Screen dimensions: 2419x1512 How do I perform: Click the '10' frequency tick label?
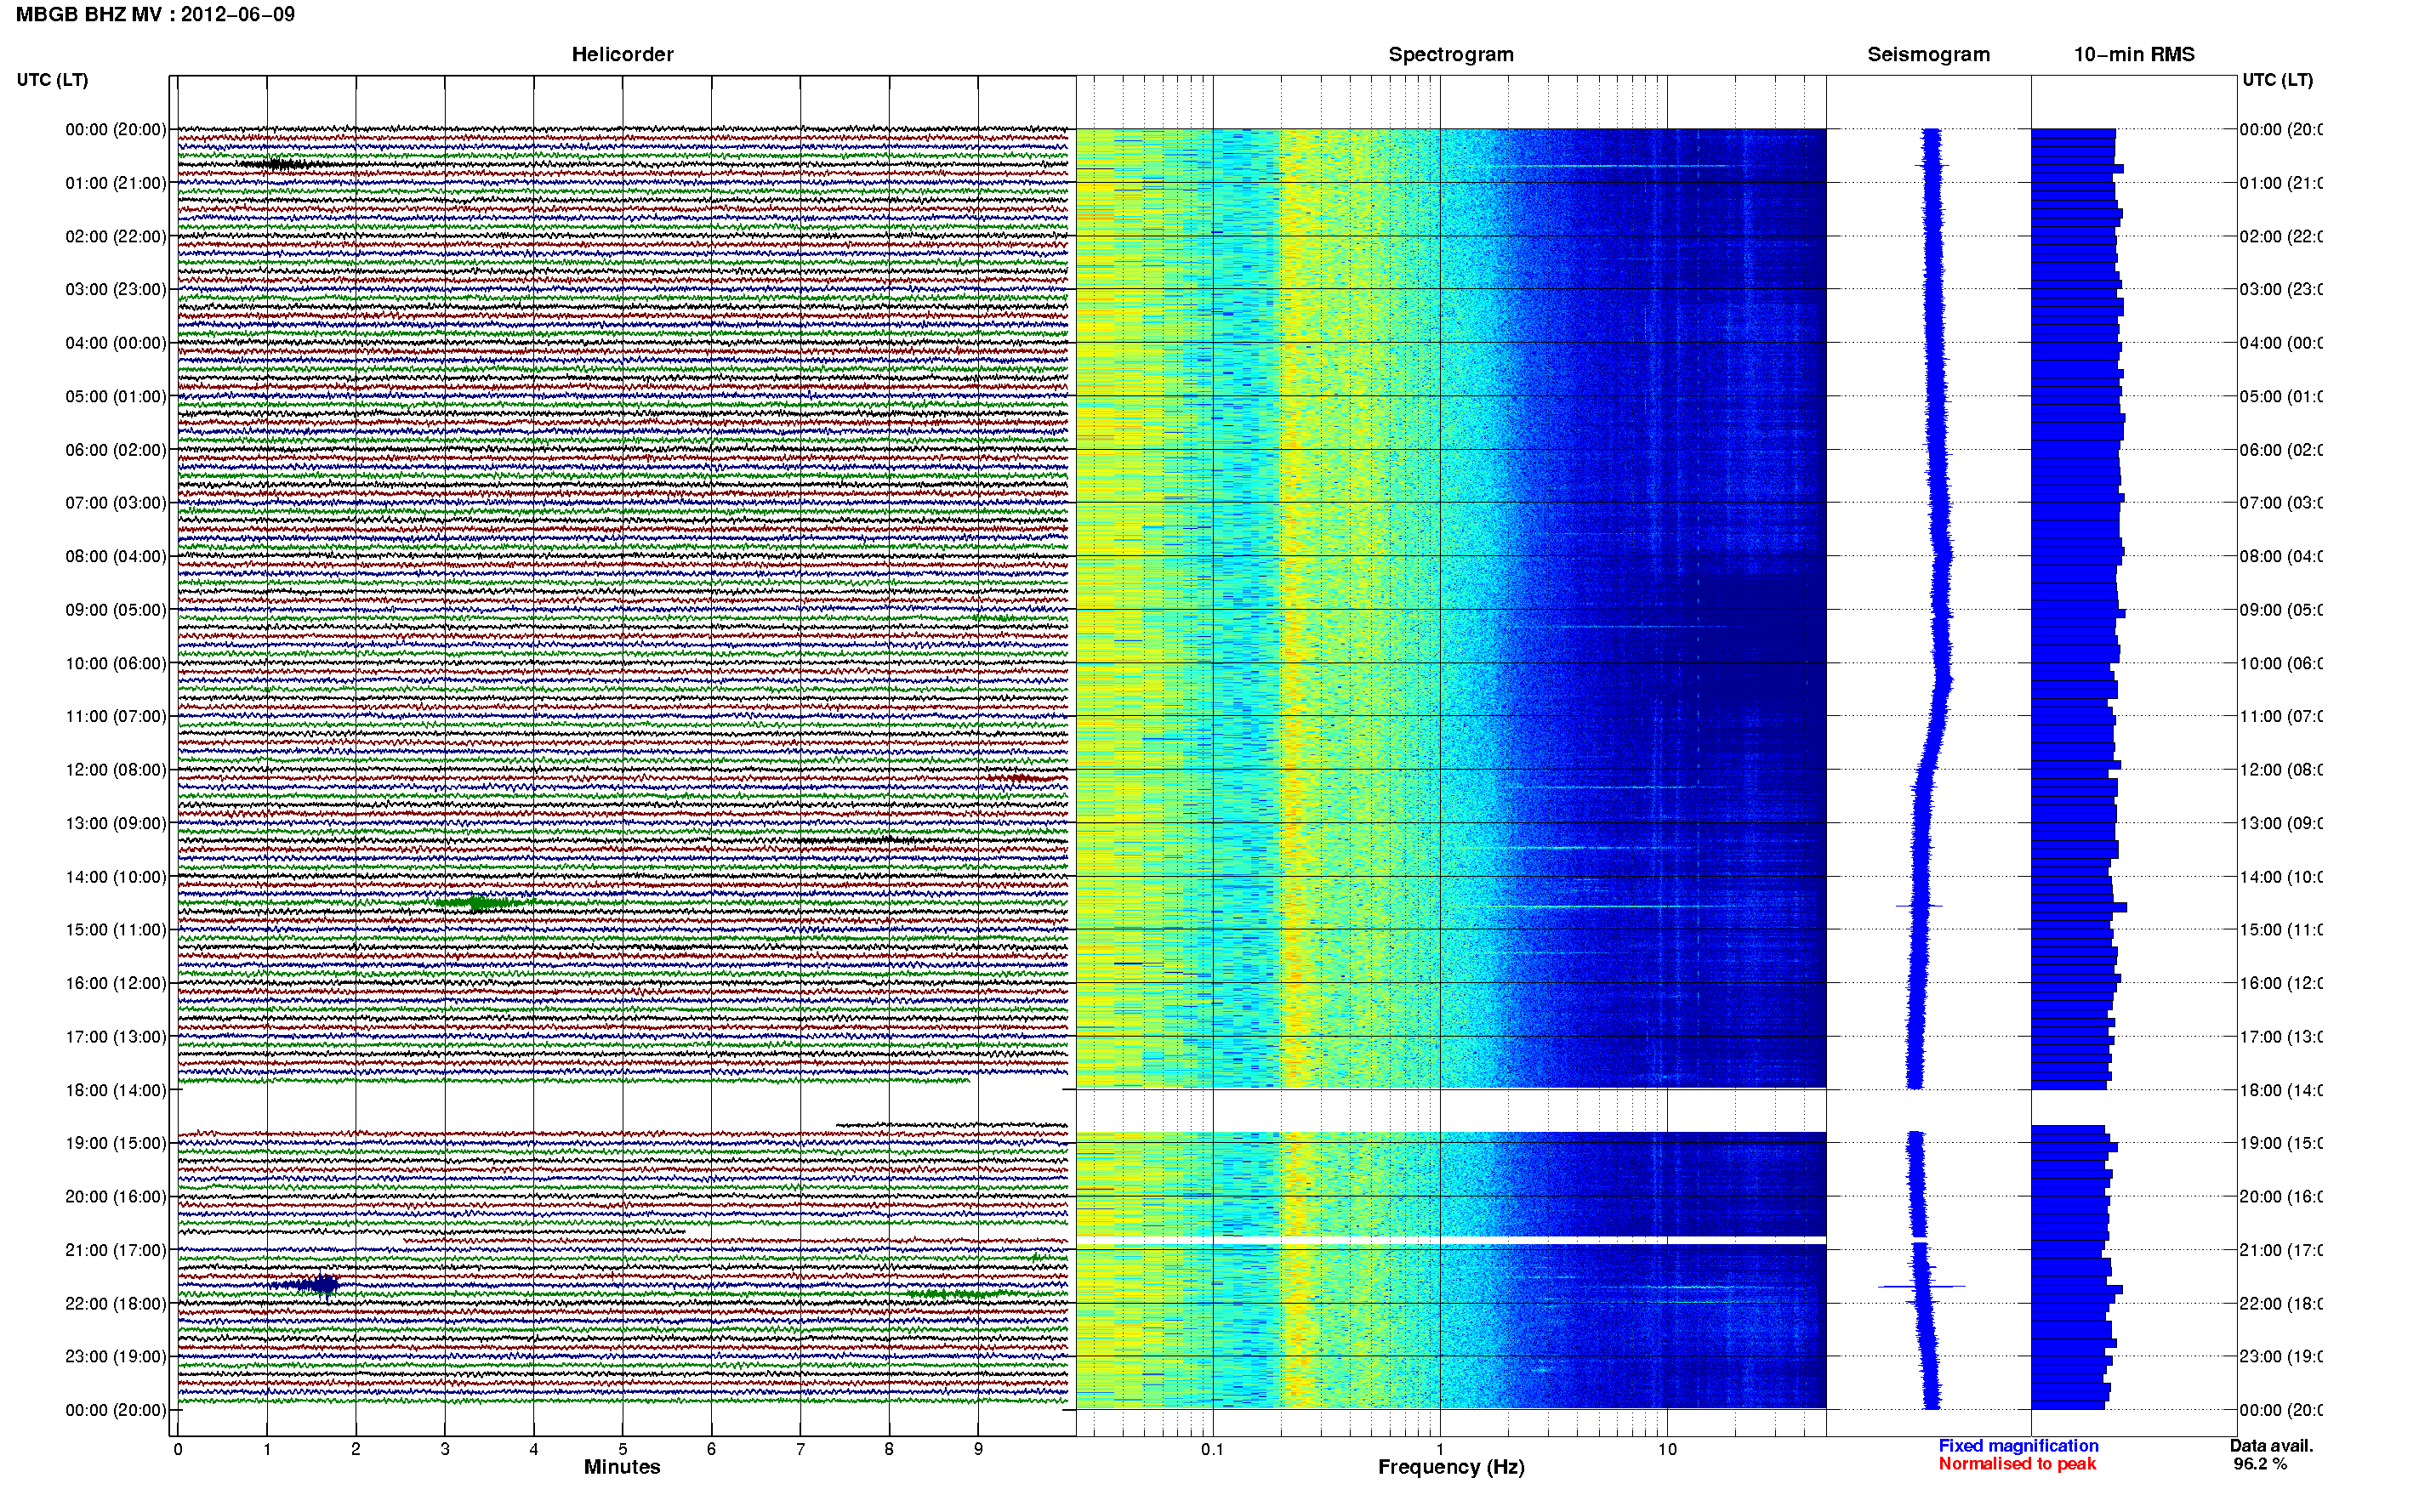tap(1667, 1449)
